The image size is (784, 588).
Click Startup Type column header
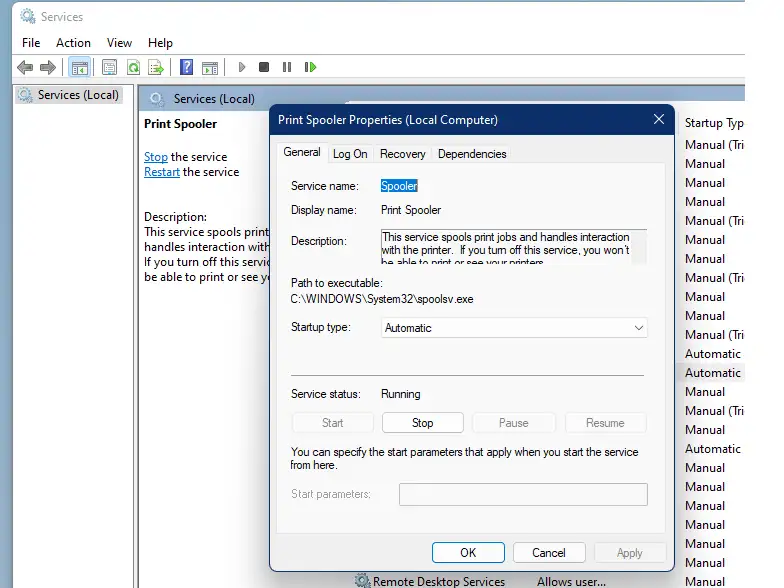pos(714,123)
